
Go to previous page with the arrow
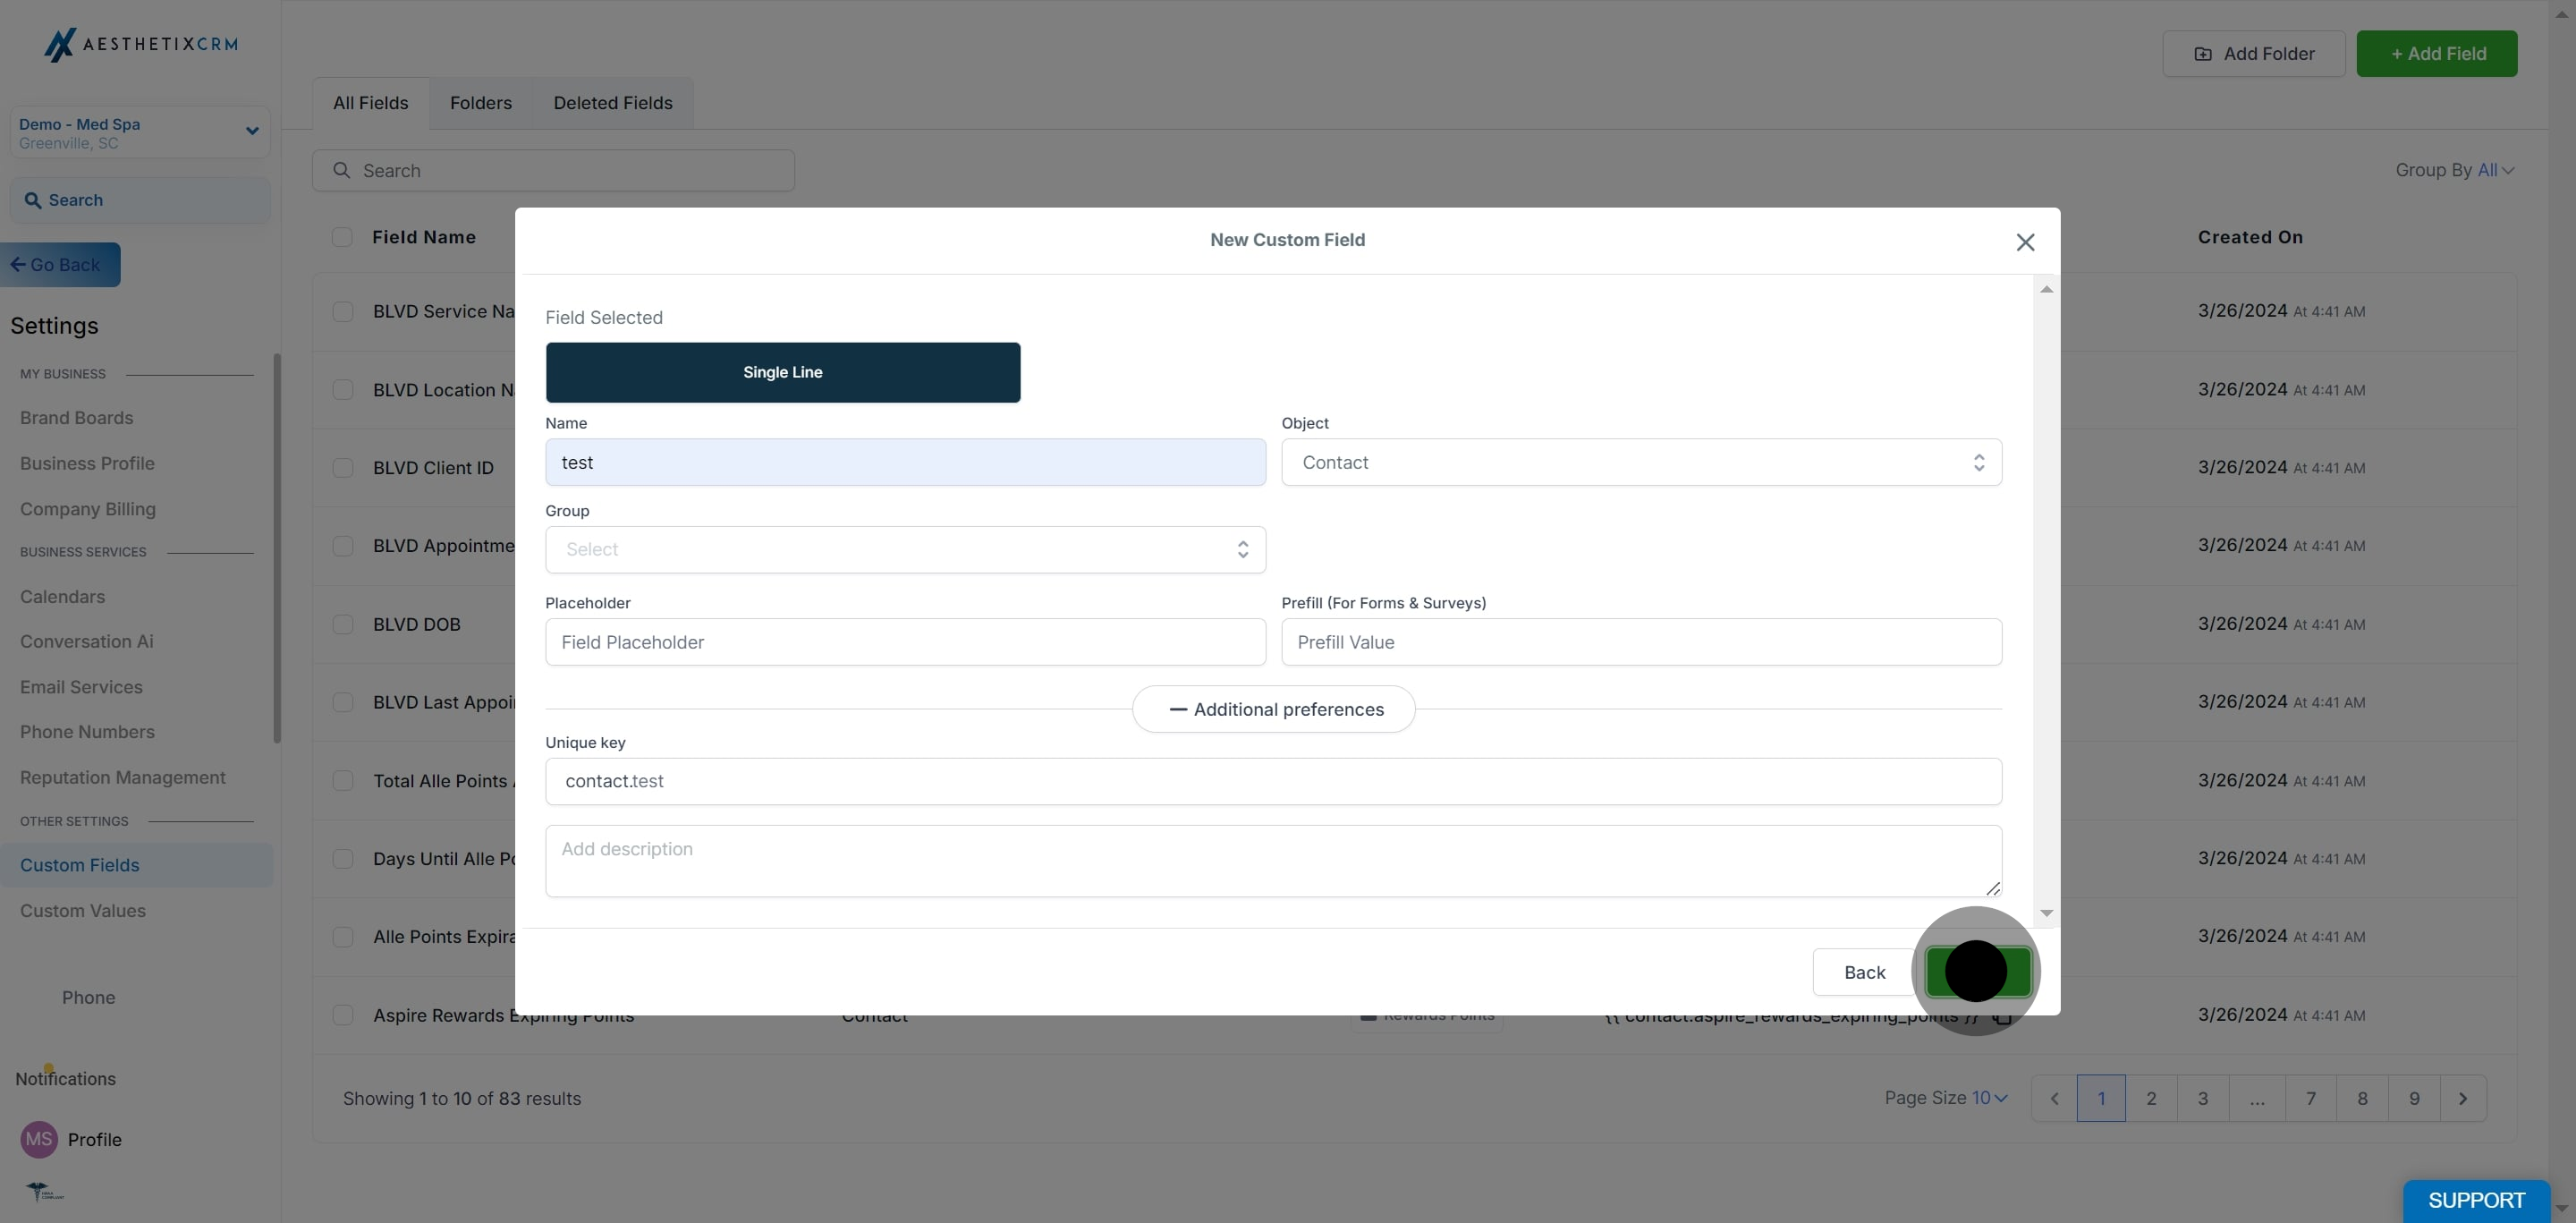[2054, 1098]
